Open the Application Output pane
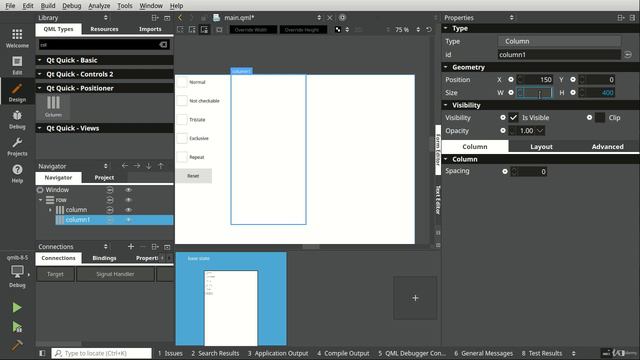640x360 pixels. (x=278, y=353)
